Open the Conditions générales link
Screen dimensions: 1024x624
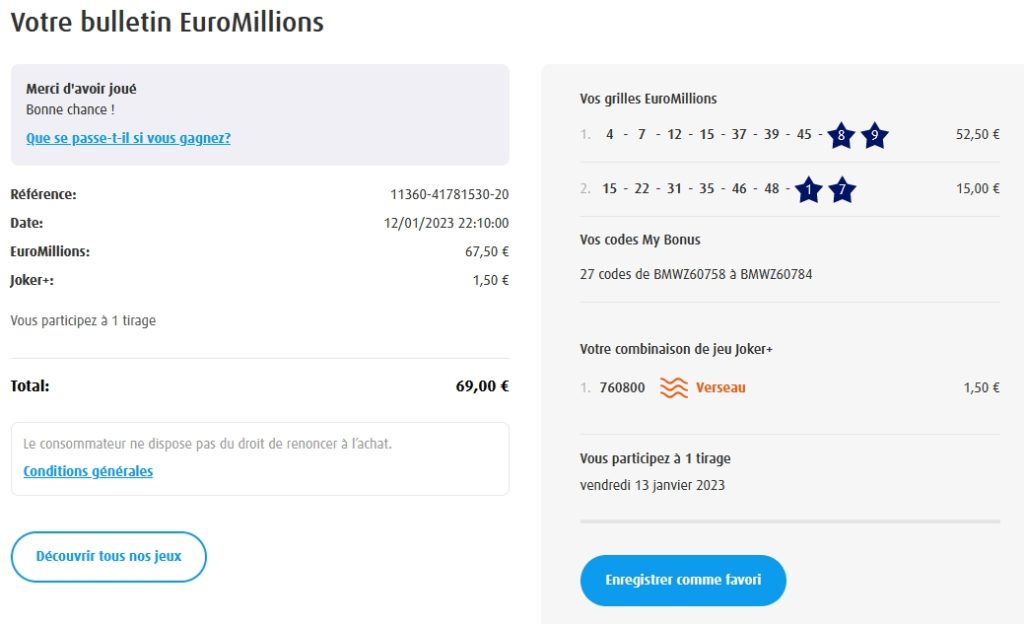point(88,471)
